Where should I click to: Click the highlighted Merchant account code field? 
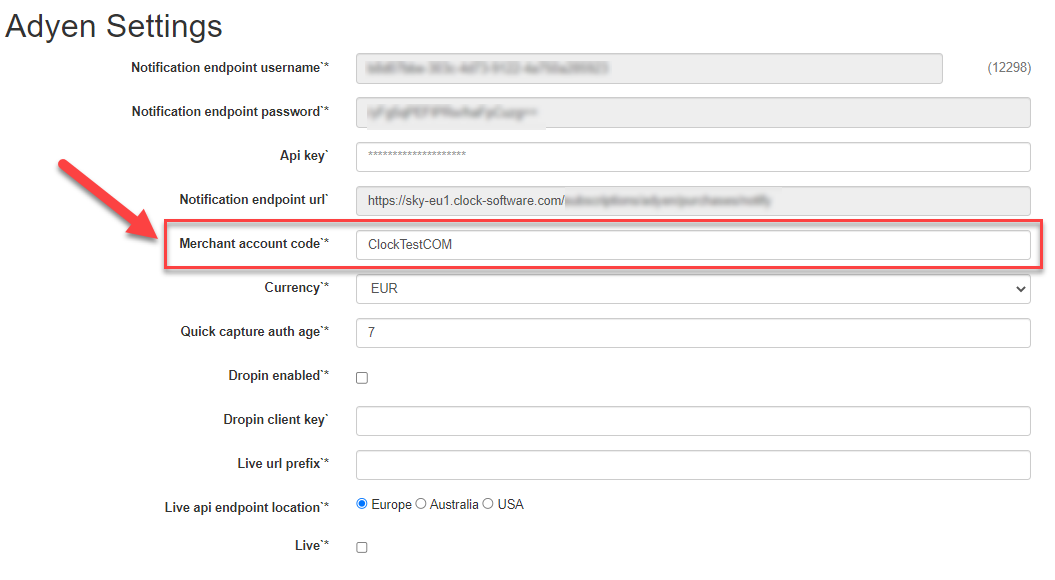pyautogui.click(x=690, y=245)
